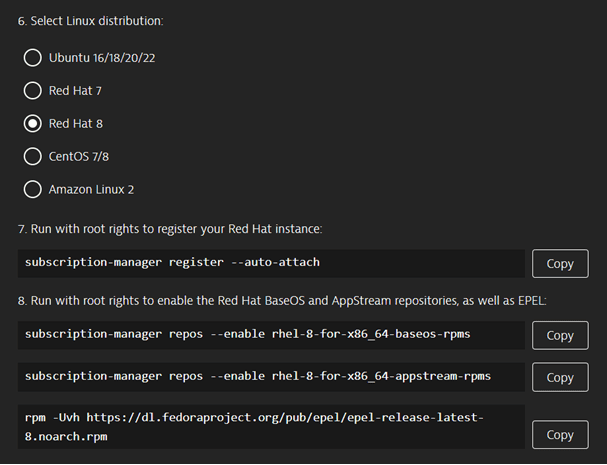Click the register --auto-attach code block
The width and height of the screenshot is (607, 465).
pyautogui.click(x=172, y=263)
